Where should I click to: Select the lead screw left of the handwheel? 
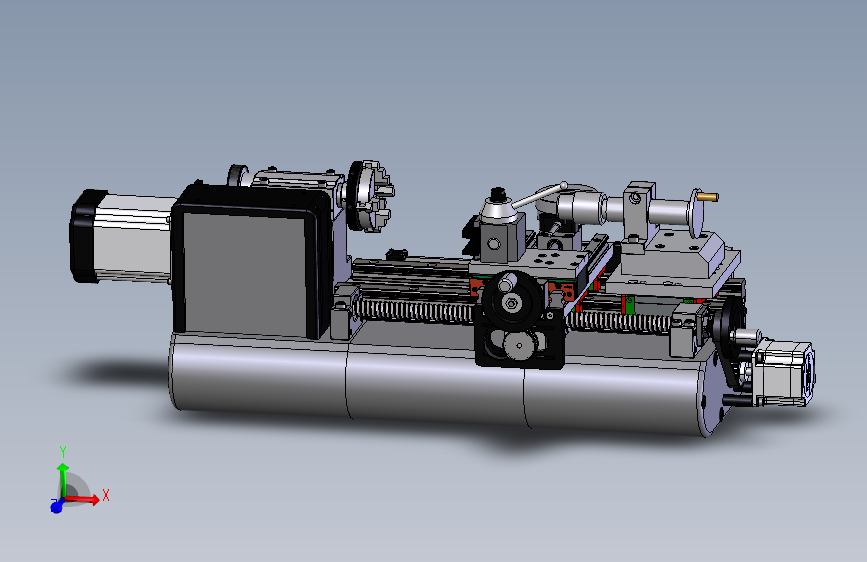415,310
